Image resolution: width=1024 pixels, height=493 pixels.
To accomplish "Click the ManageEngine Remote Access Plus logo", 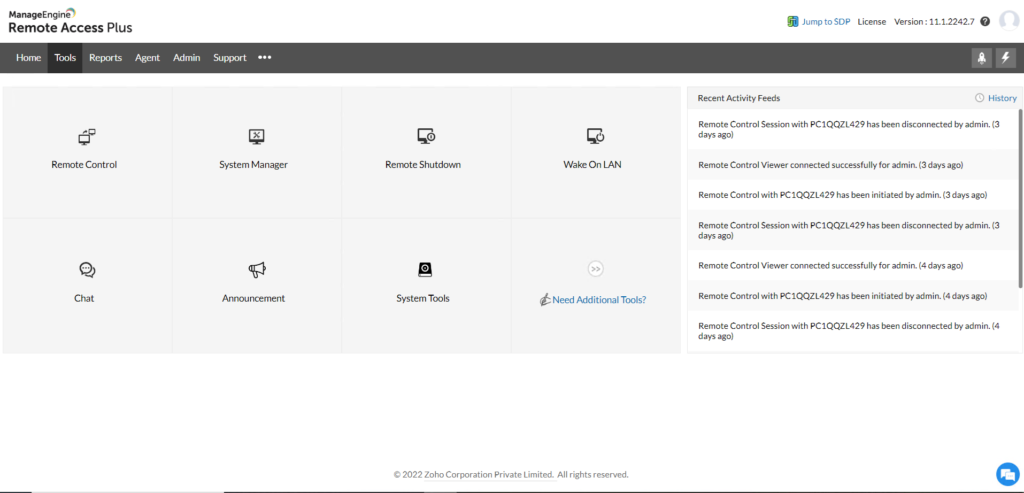I will (x=70, y=21).
